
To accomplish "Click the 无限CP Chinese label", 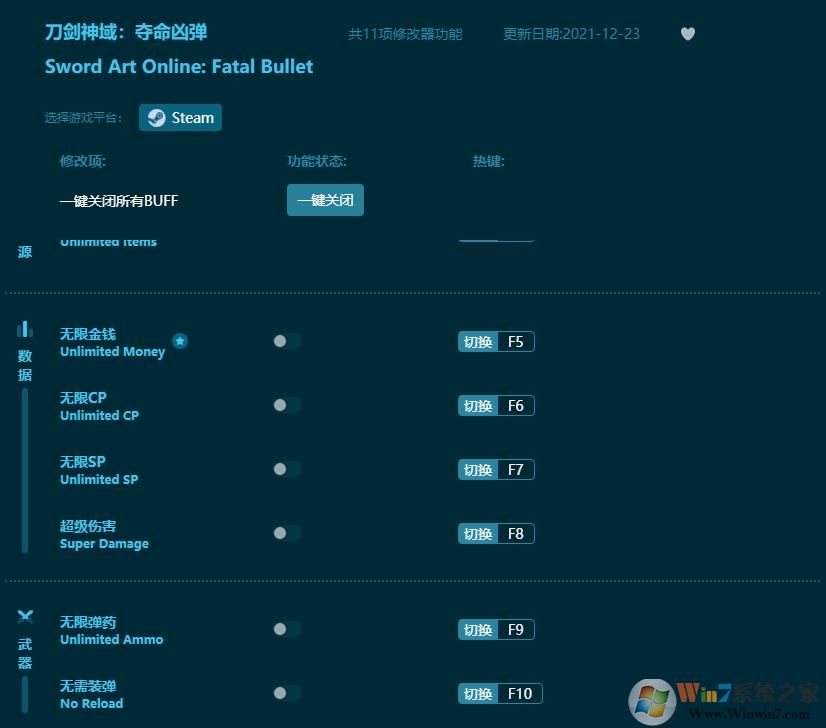I will pyautogui.click(x=83, y=398).
